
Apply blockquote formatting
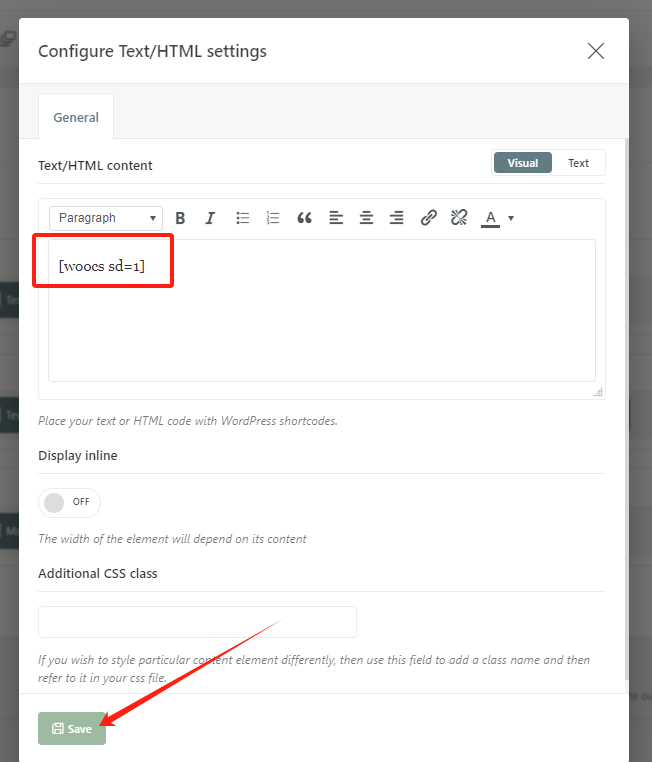coord(304,218)
